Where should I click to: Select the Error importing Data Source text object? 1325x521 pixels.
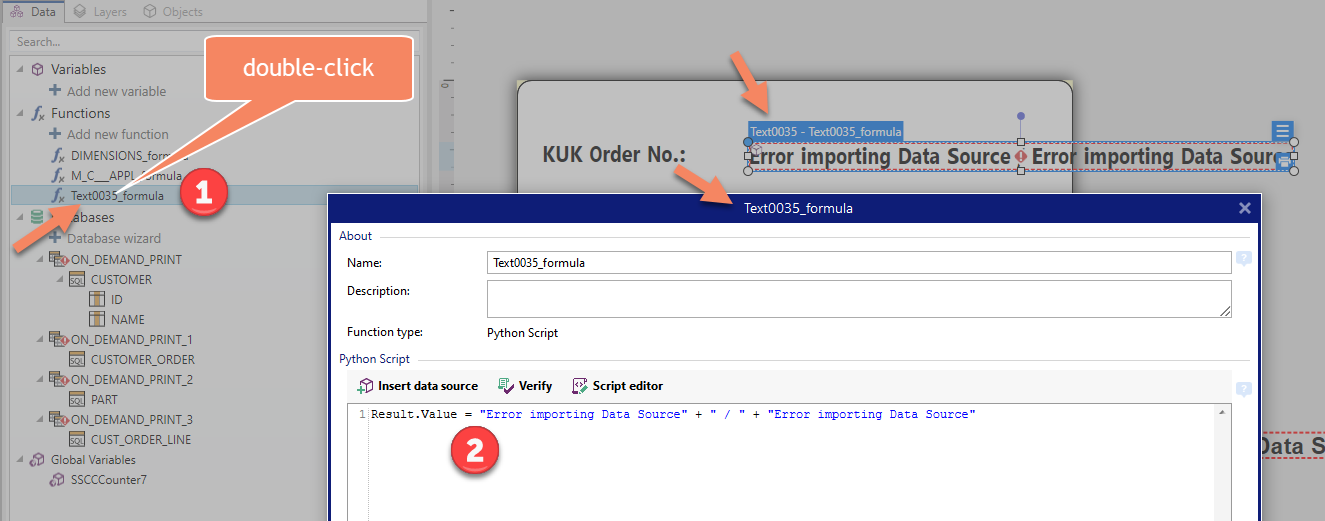click(1020, 157)
